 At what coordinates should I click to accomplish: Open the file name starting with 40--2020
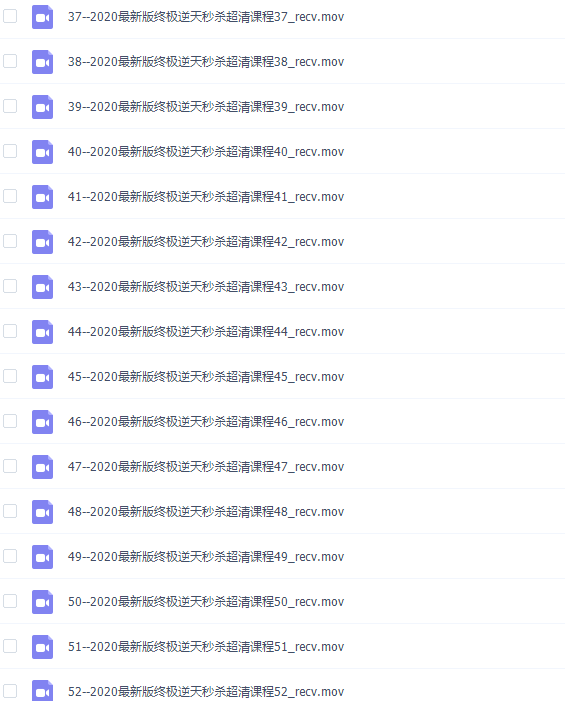[206, 152]
